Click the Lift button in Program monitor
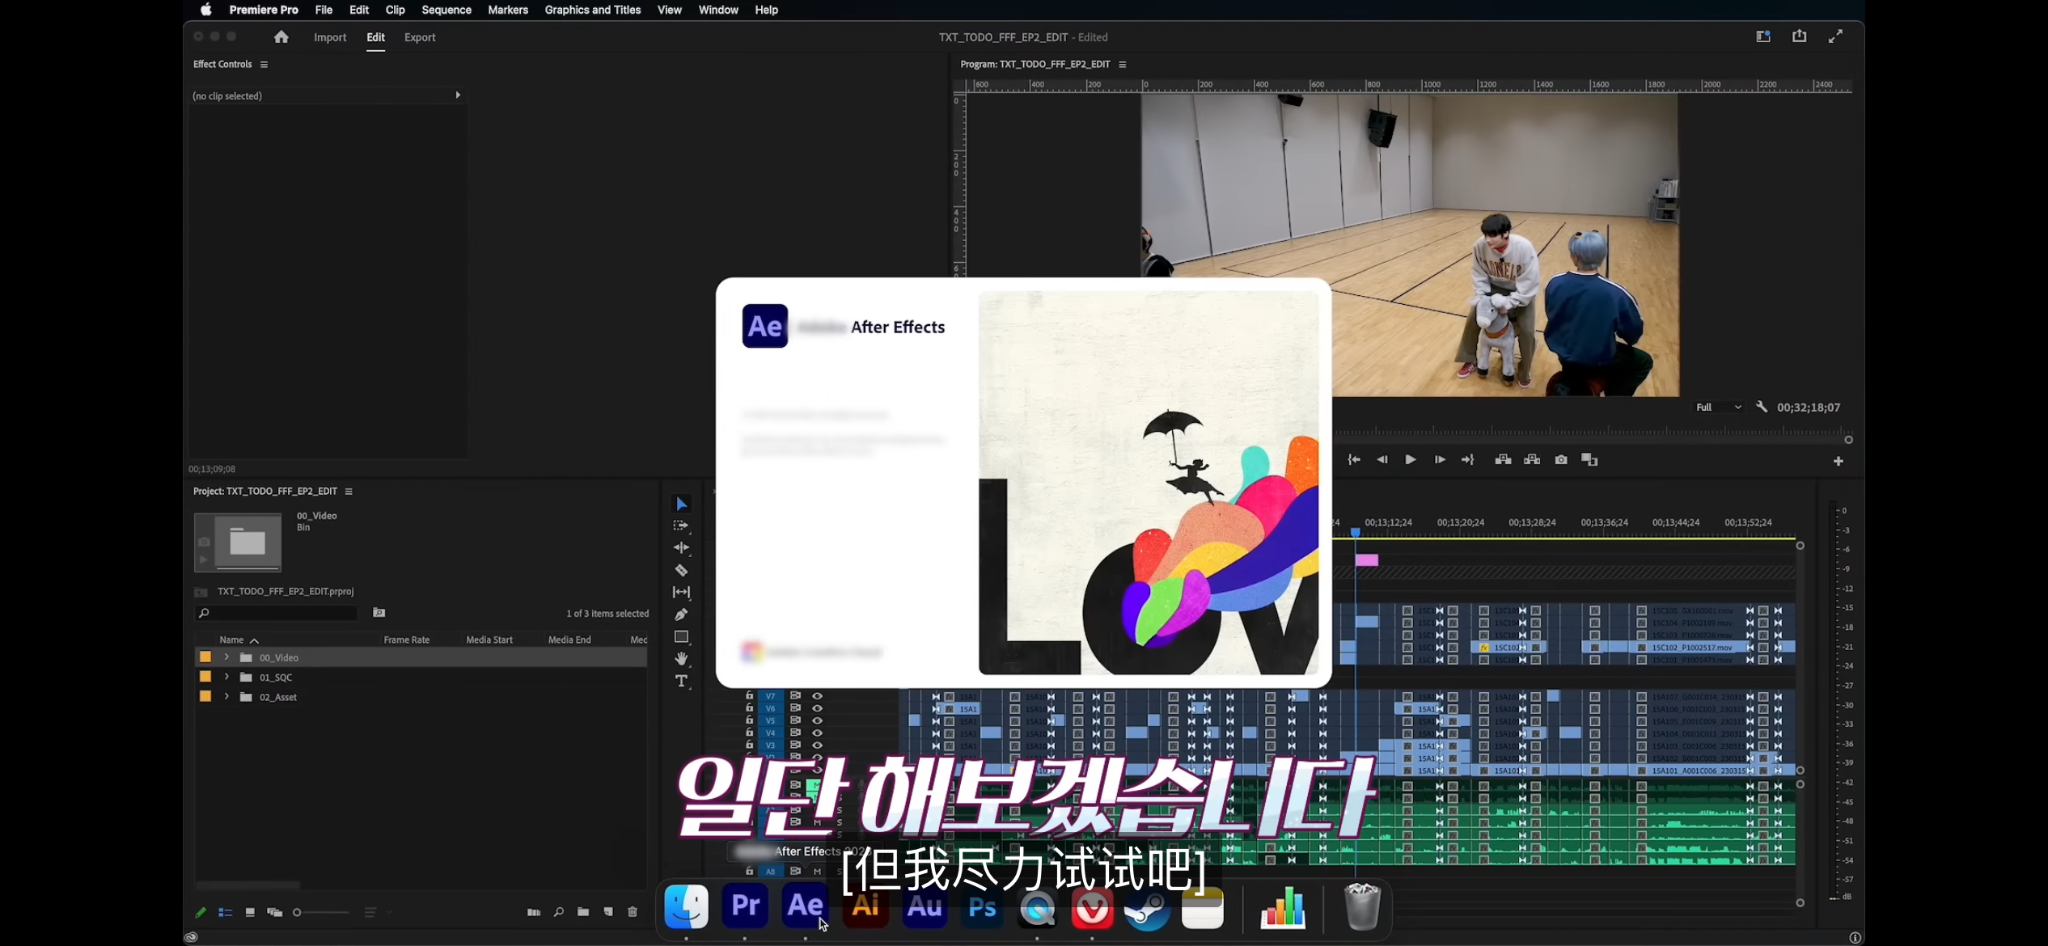2048x946 pixels. coord(1503,460)
